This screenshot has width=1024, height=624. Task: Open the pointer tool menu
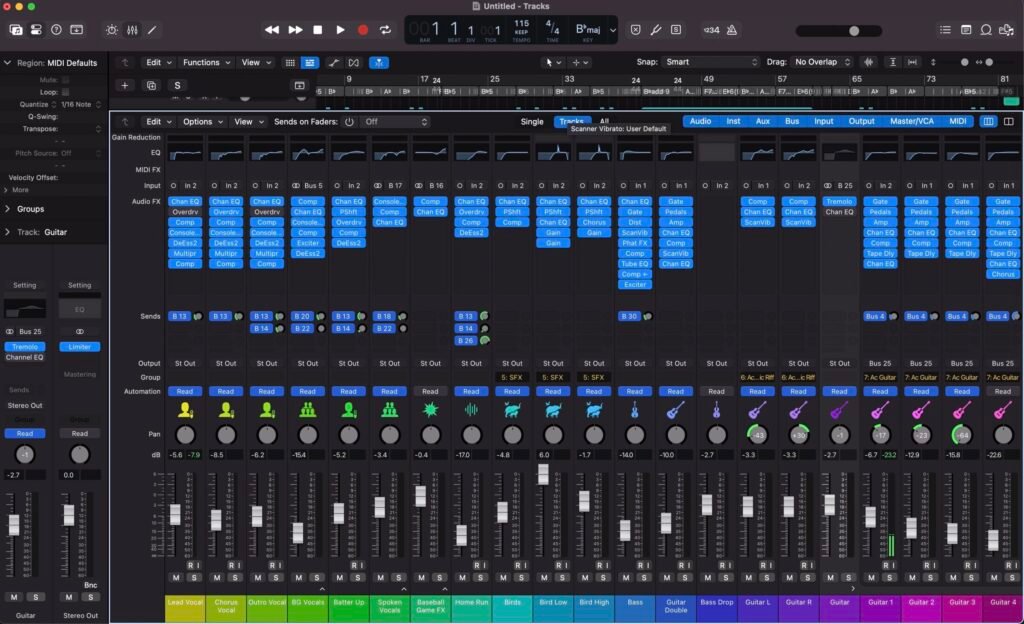[552, 63]
